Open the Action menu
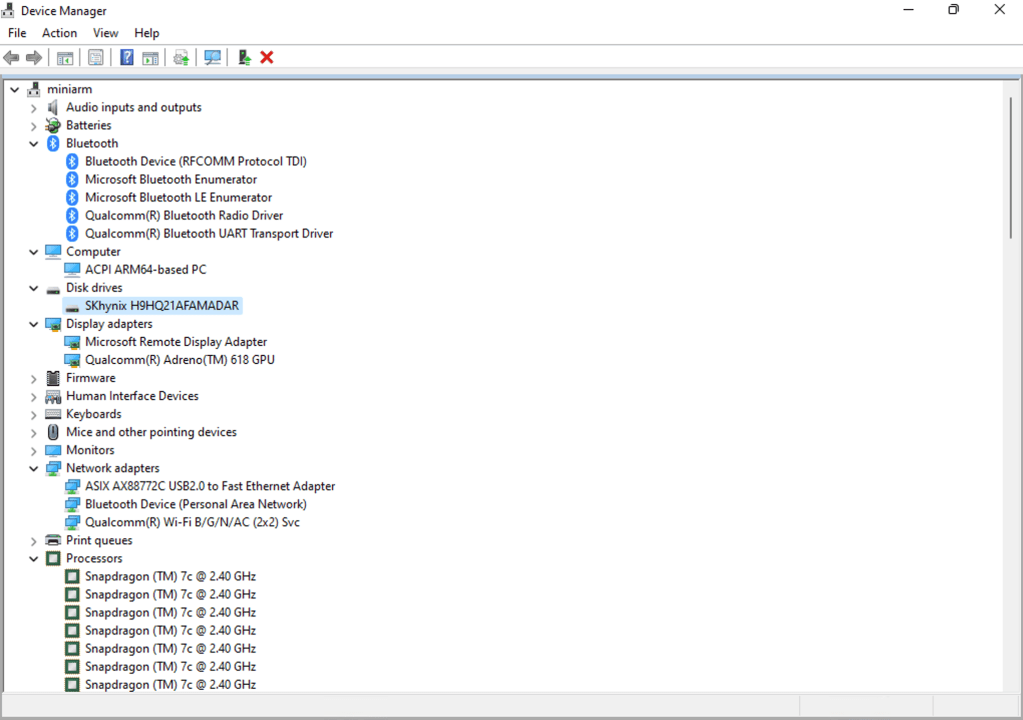The width and height of the screenshot is (1023, 720). 59,33
